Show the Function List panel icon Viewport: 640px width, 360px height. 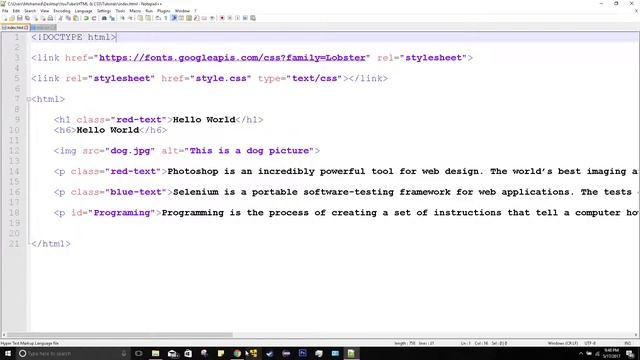[x=197, y=18]
